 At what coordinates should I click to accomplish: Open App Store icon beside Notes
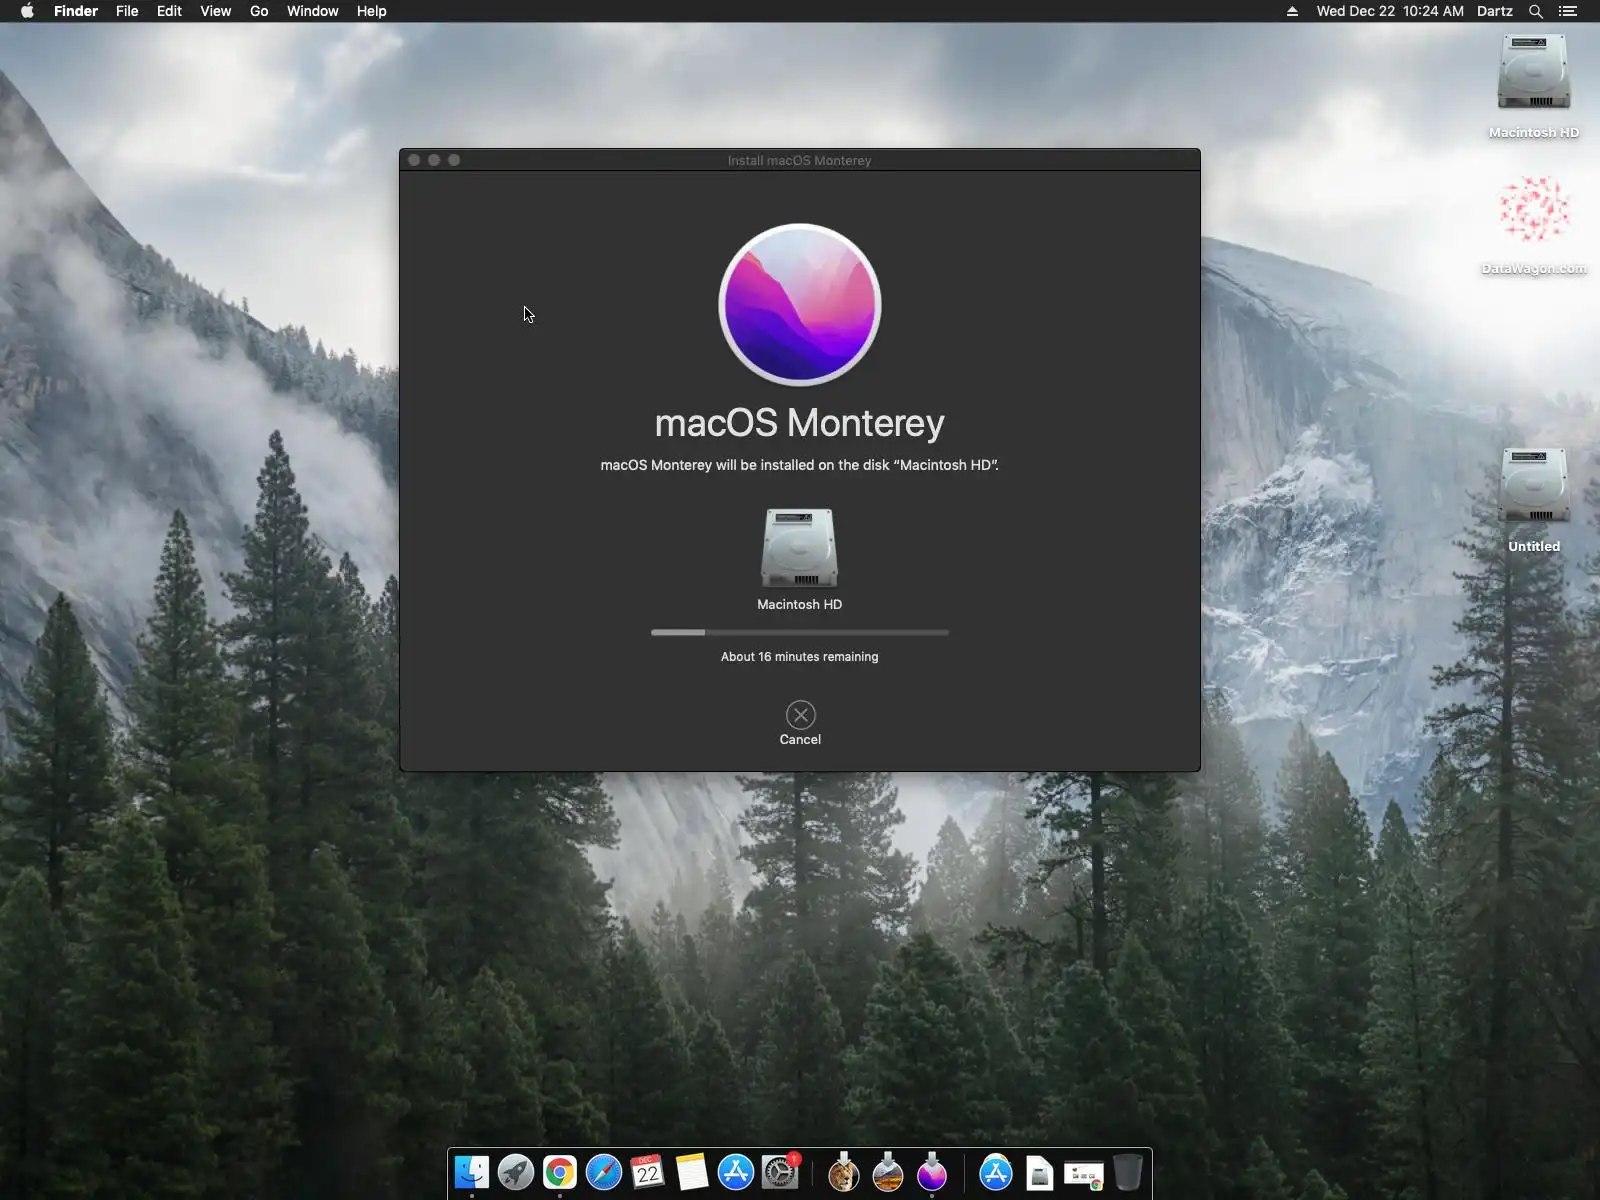coord(736,1172)
